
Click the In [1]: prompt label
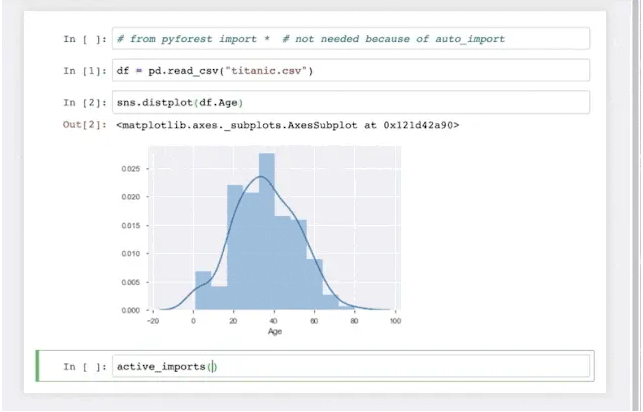(x=85, y=71)
